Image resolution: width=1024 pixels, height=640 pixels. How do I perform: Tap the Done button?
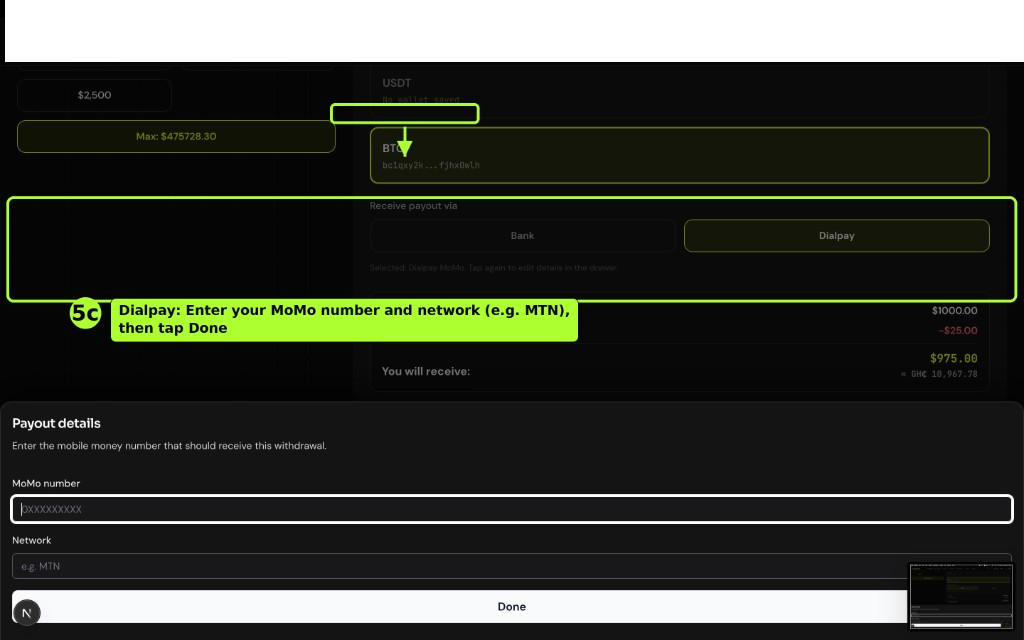point(512,607)
